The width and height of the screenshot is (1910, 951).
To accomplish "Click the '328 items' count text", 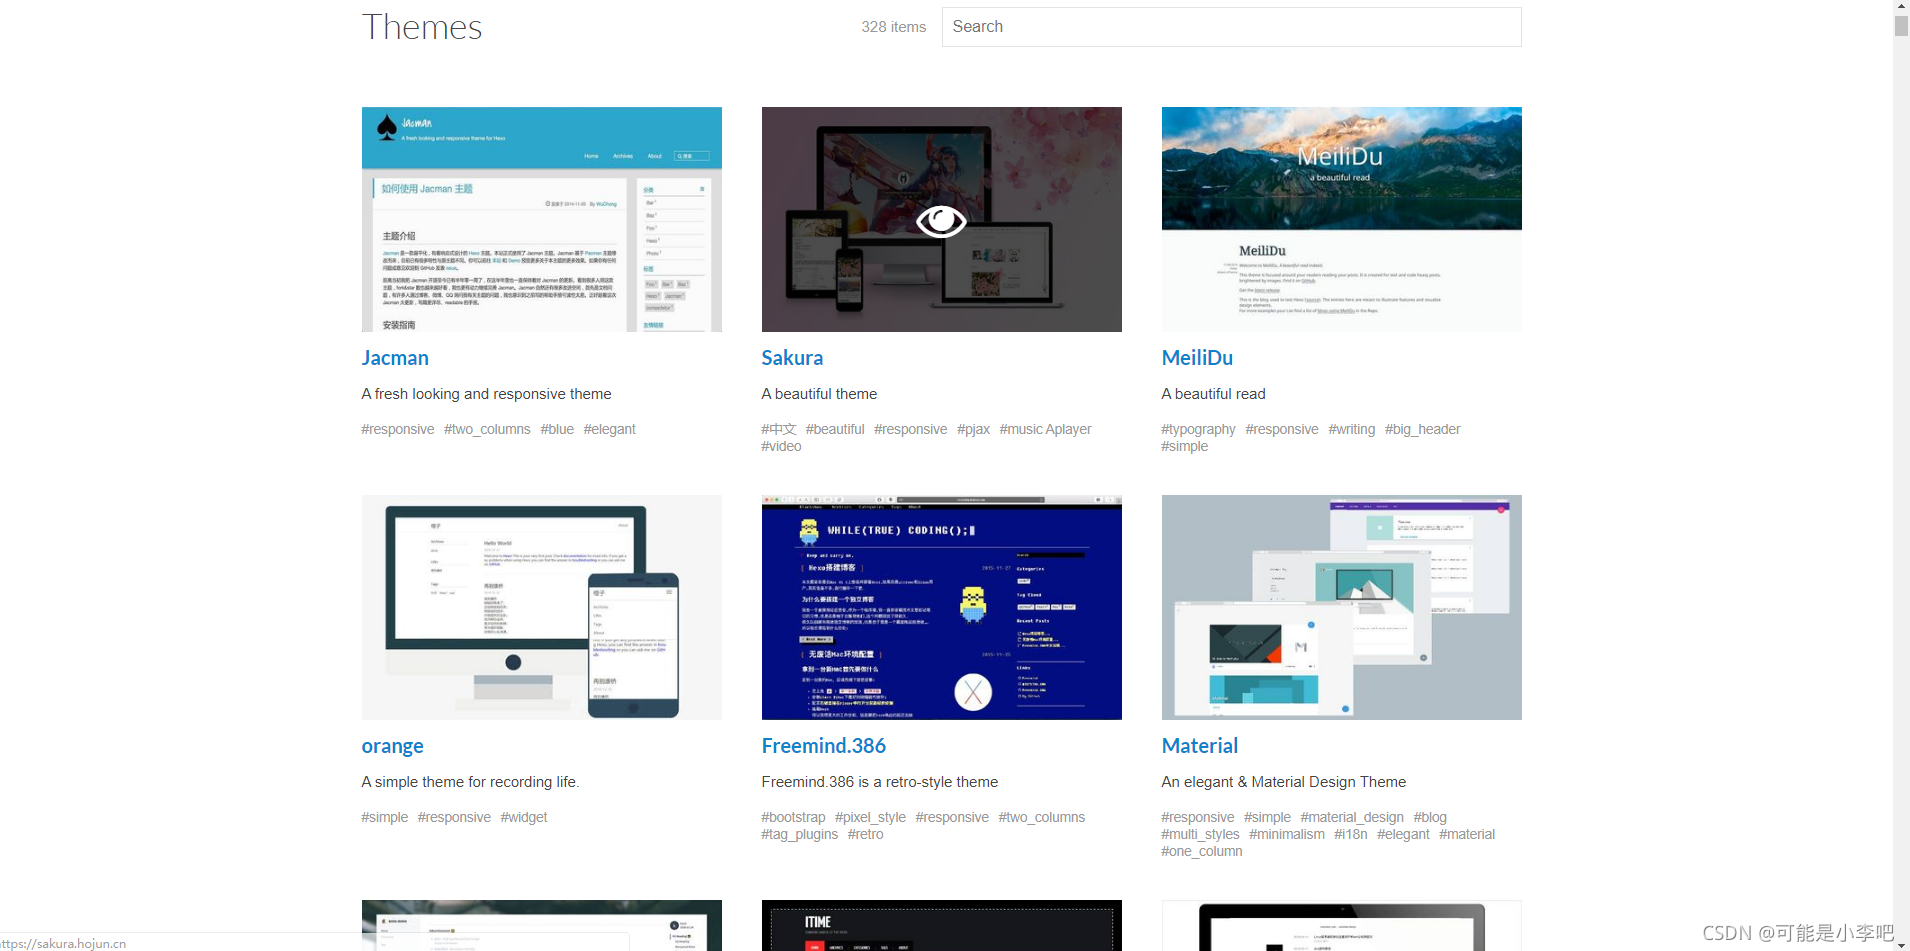I will 893,27.
